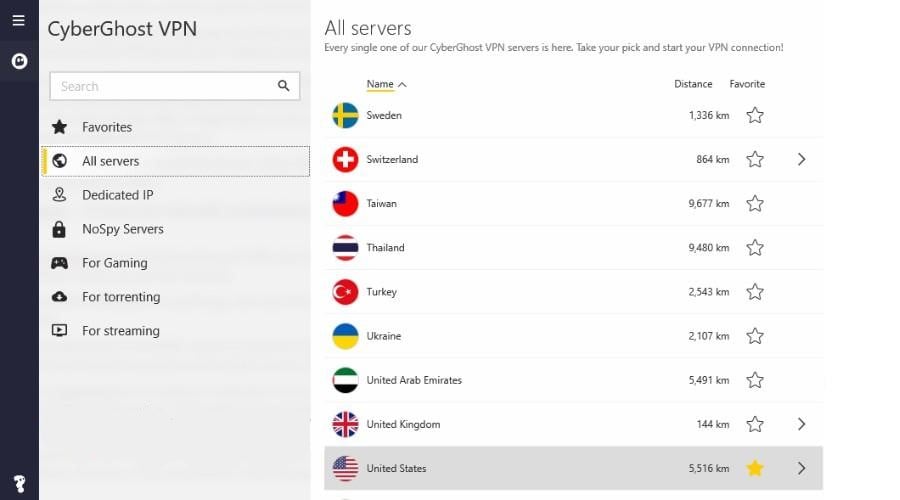Favorite the Sweden server
This screenshot has height=500, width=900.
coord(755,115)
